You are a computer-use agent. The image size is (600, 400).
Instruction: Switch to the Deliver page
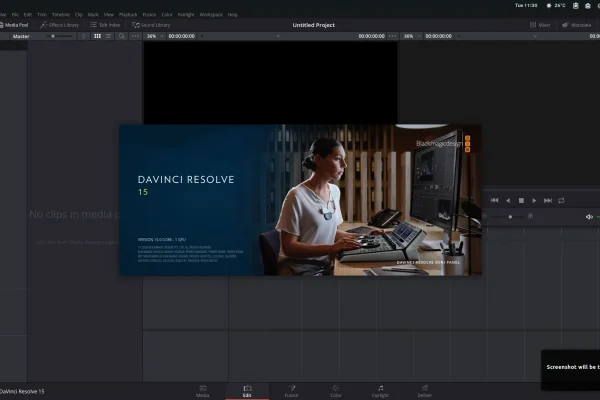point(424,391)
